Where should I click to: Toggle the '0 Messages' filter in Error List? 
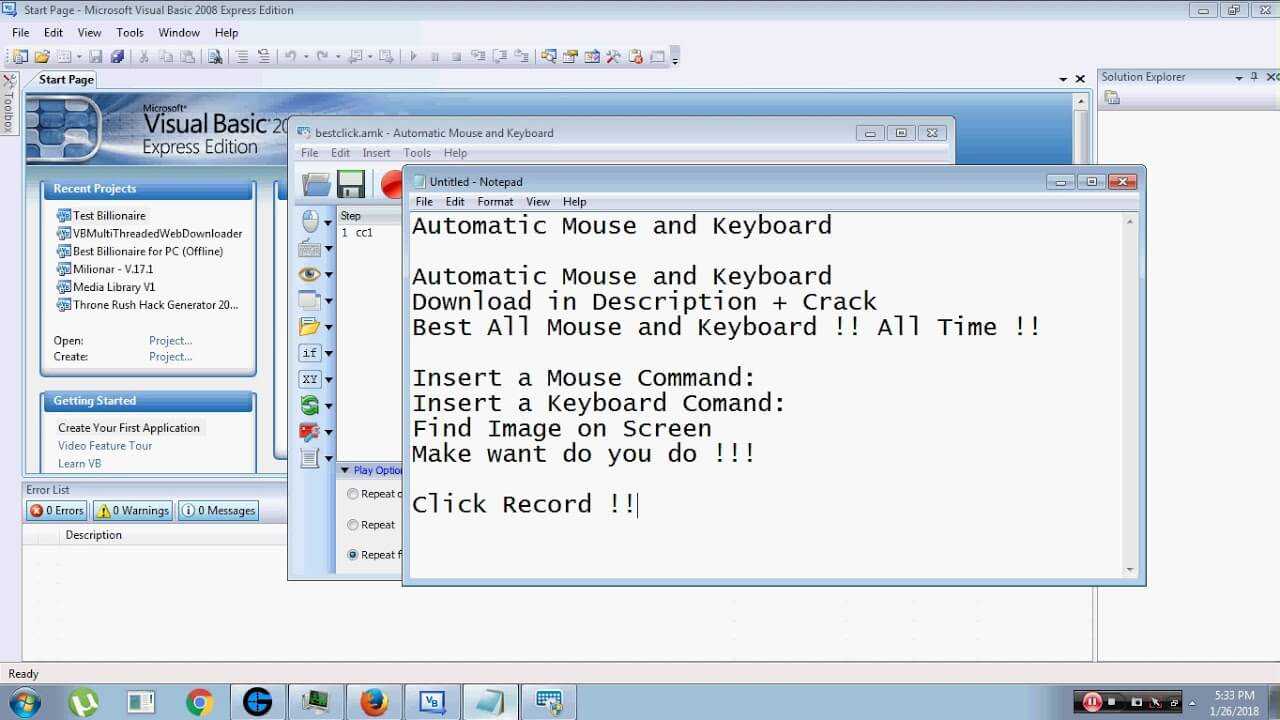click(x=219, y=511)
